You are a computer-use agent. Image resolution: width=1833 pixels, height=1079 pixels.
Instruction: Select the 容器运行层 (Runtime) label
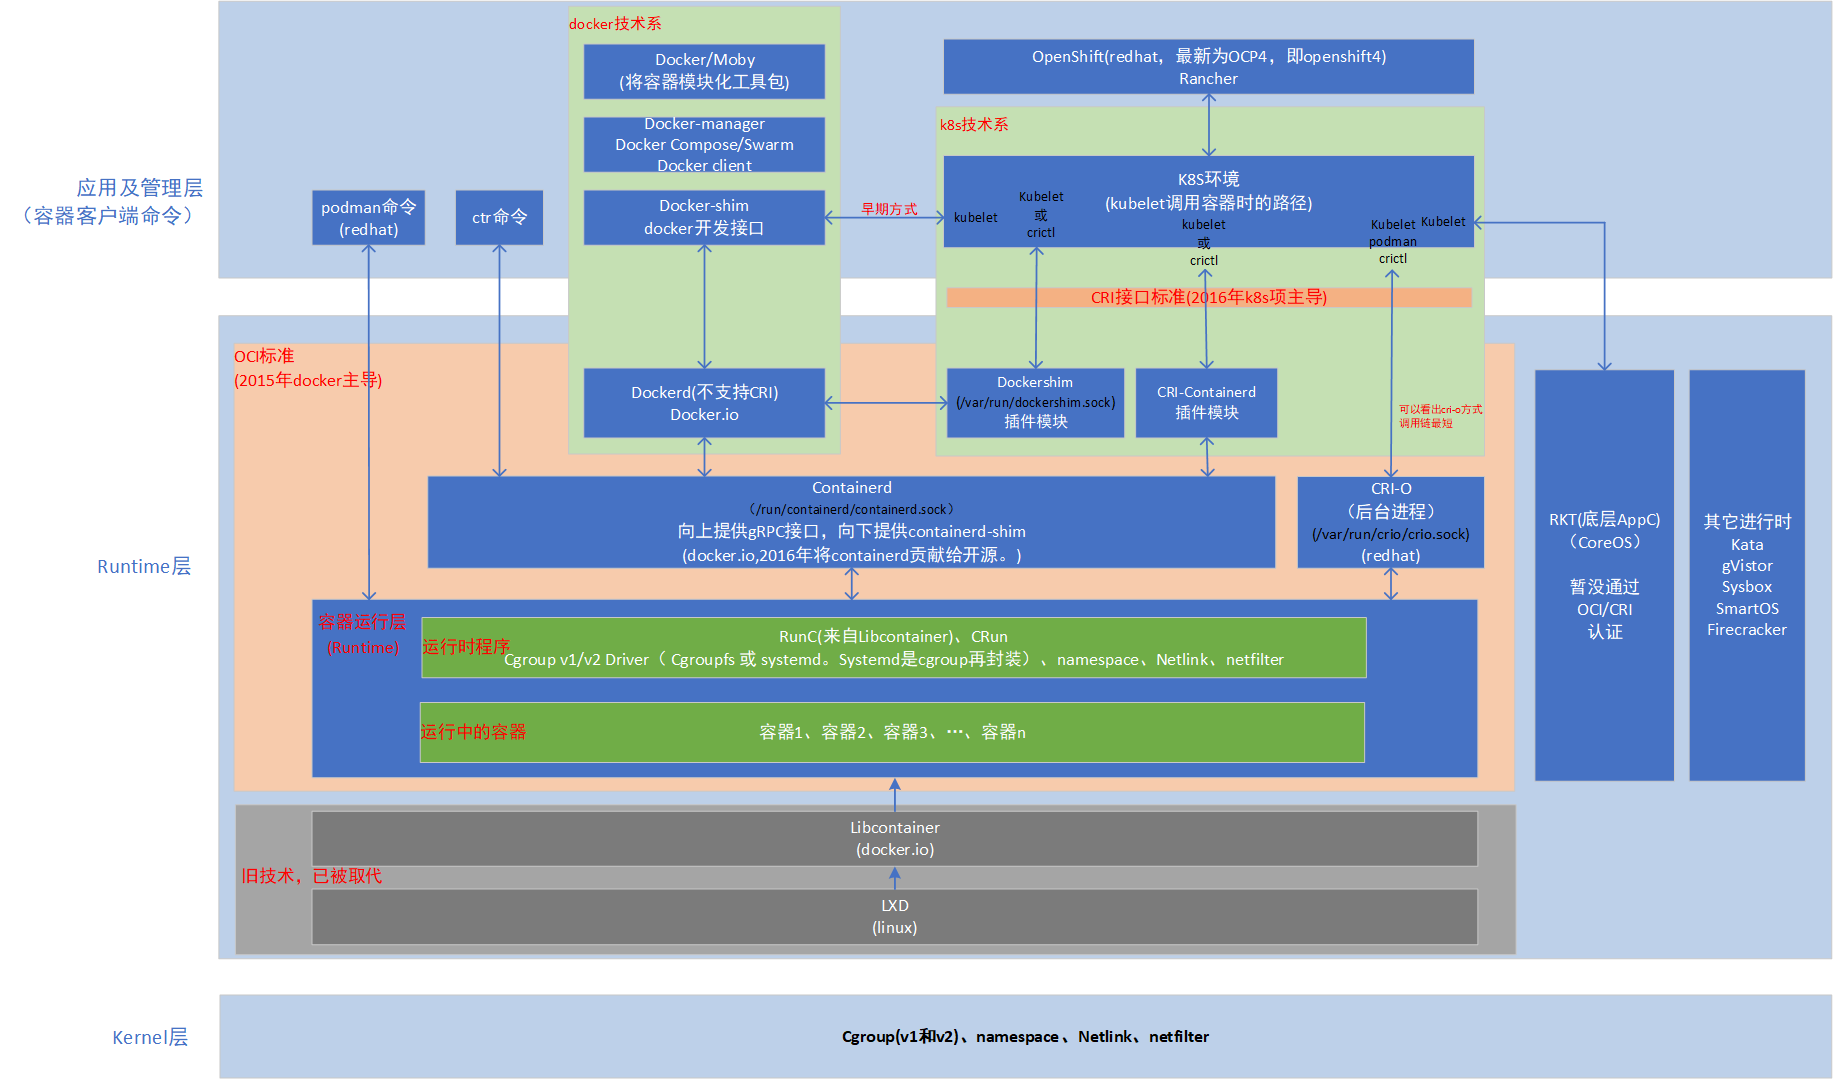point(362,634)
